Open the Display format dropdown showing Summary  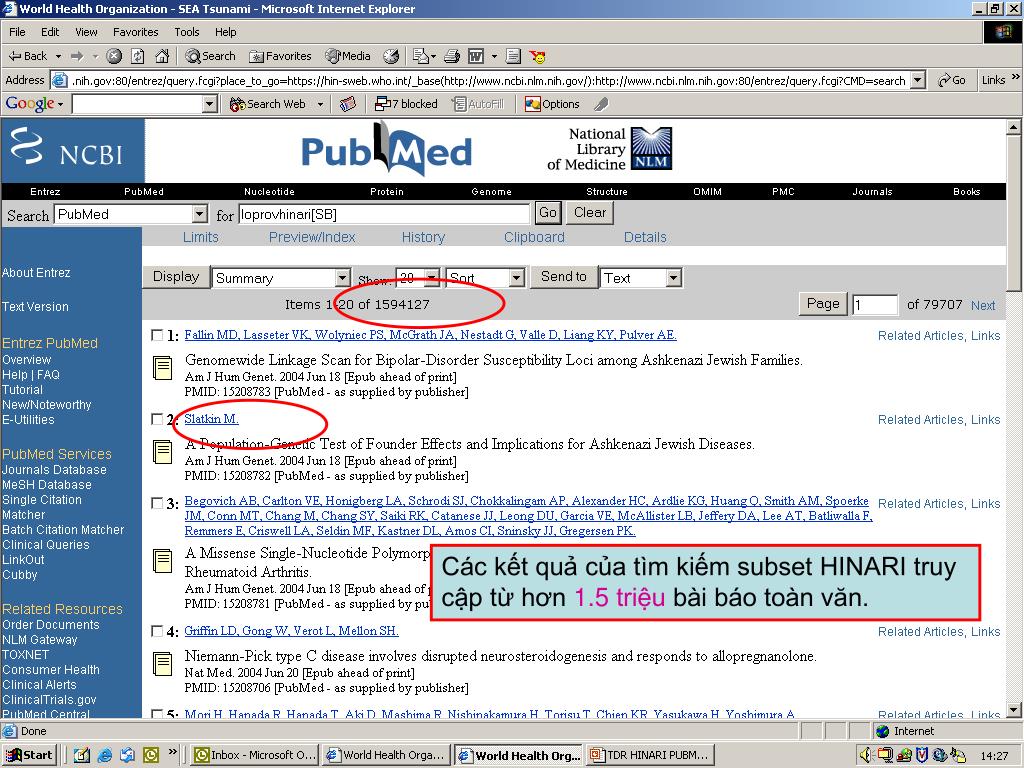281,278
